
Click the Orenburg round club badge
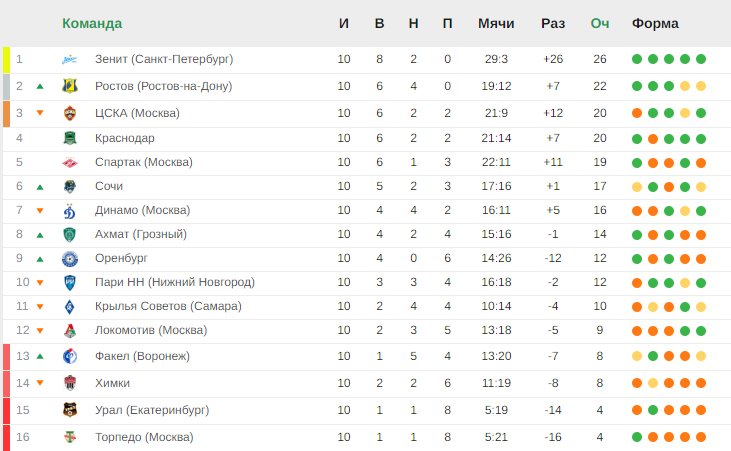point(69,258)
